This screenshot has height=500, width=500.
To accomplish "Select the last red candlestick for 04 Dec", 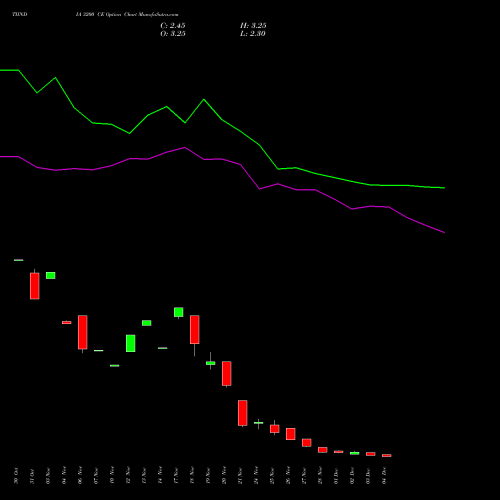I will click(x=387, y=455).
